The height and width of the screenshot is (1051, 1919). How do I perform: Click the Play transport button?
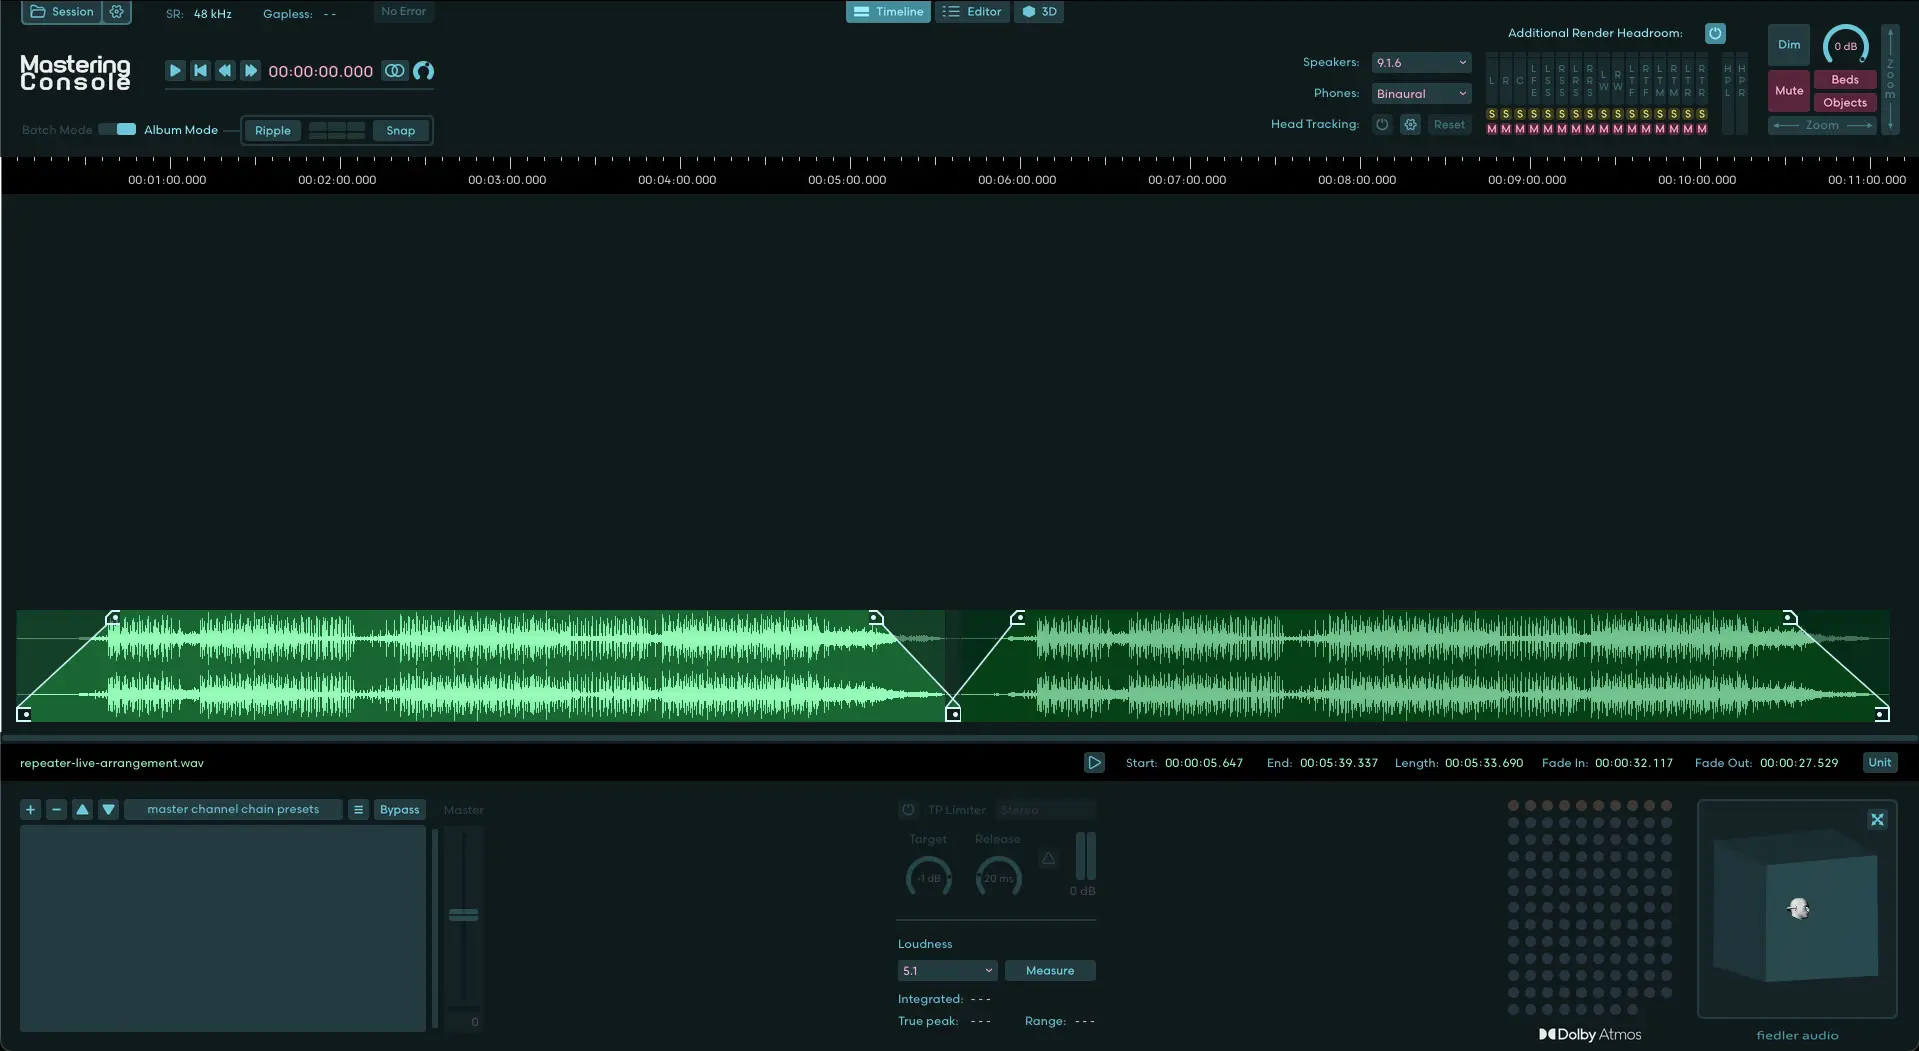point(175,71)
